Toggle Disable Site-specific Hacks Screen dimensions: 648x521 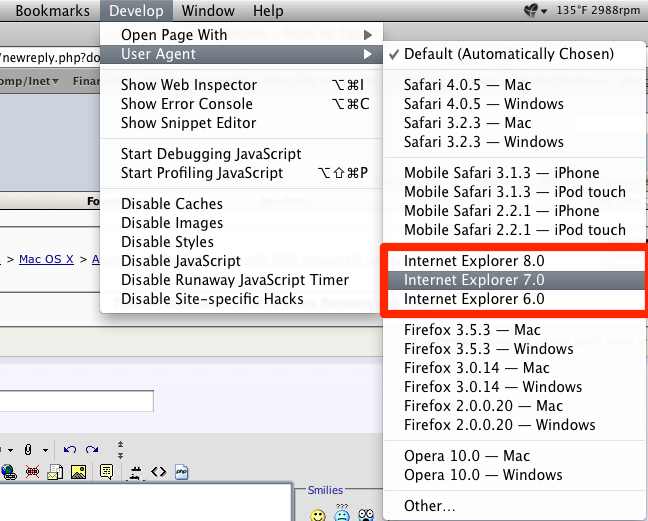[x=242, y=299]
